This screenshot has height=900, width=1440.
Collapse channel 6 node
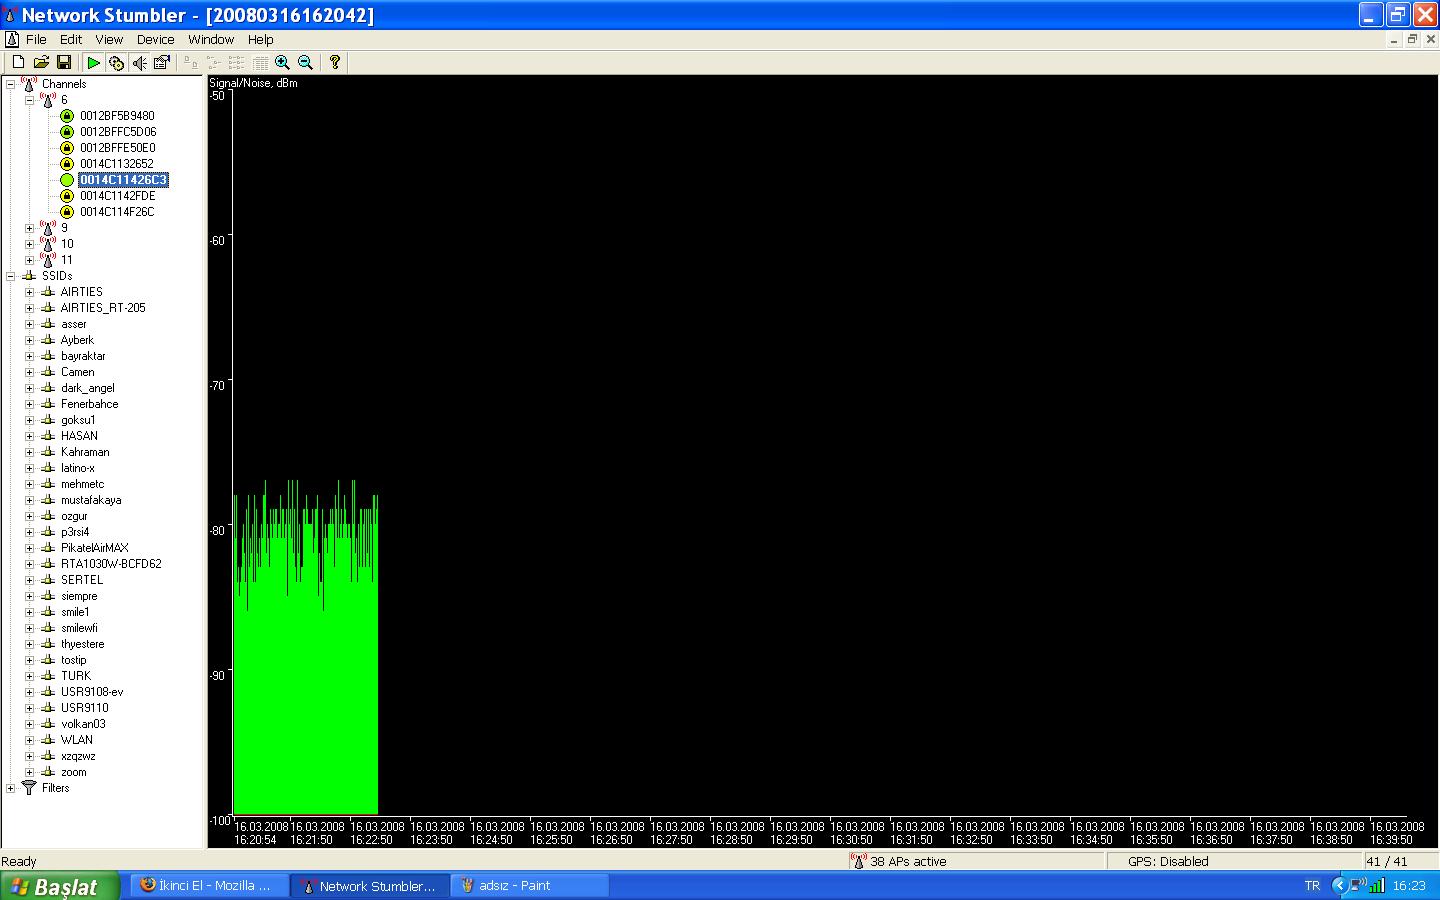pos(29,100)
